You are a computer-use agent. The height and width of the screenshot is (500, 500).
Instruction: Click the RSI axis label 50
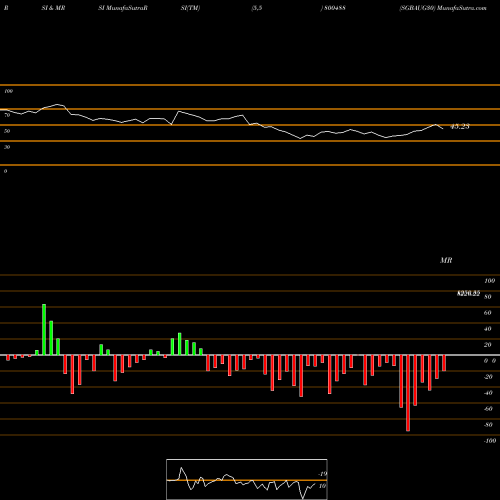[x=7, y=131]
